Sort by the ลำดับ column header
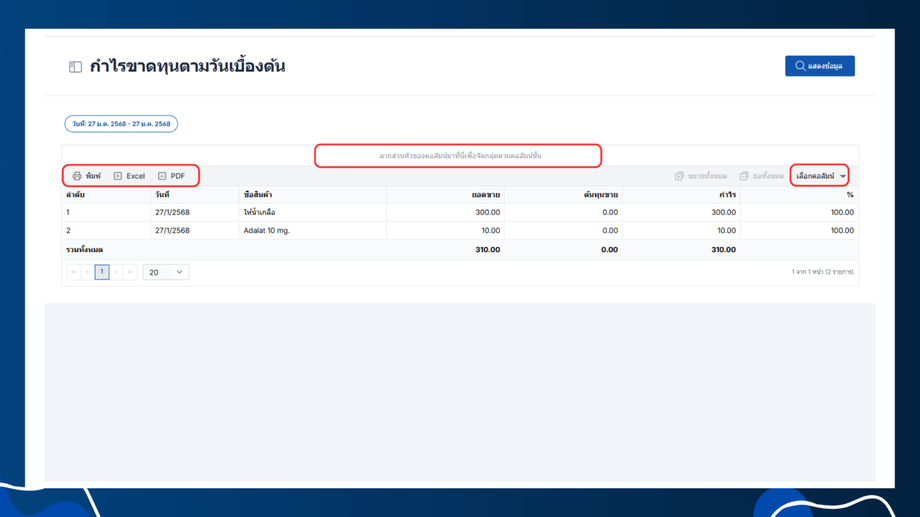The height and width of the screenshot is (517, 920). pyautogui.click(x=106, y=195)
